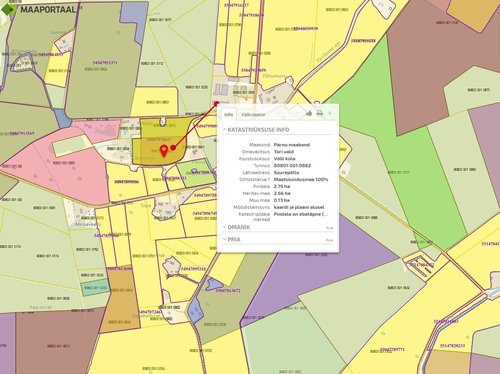Screen dimensions: 500x374
Task: Click the truncated Pindala on ebatäpne note
Action: pos(301,214)
